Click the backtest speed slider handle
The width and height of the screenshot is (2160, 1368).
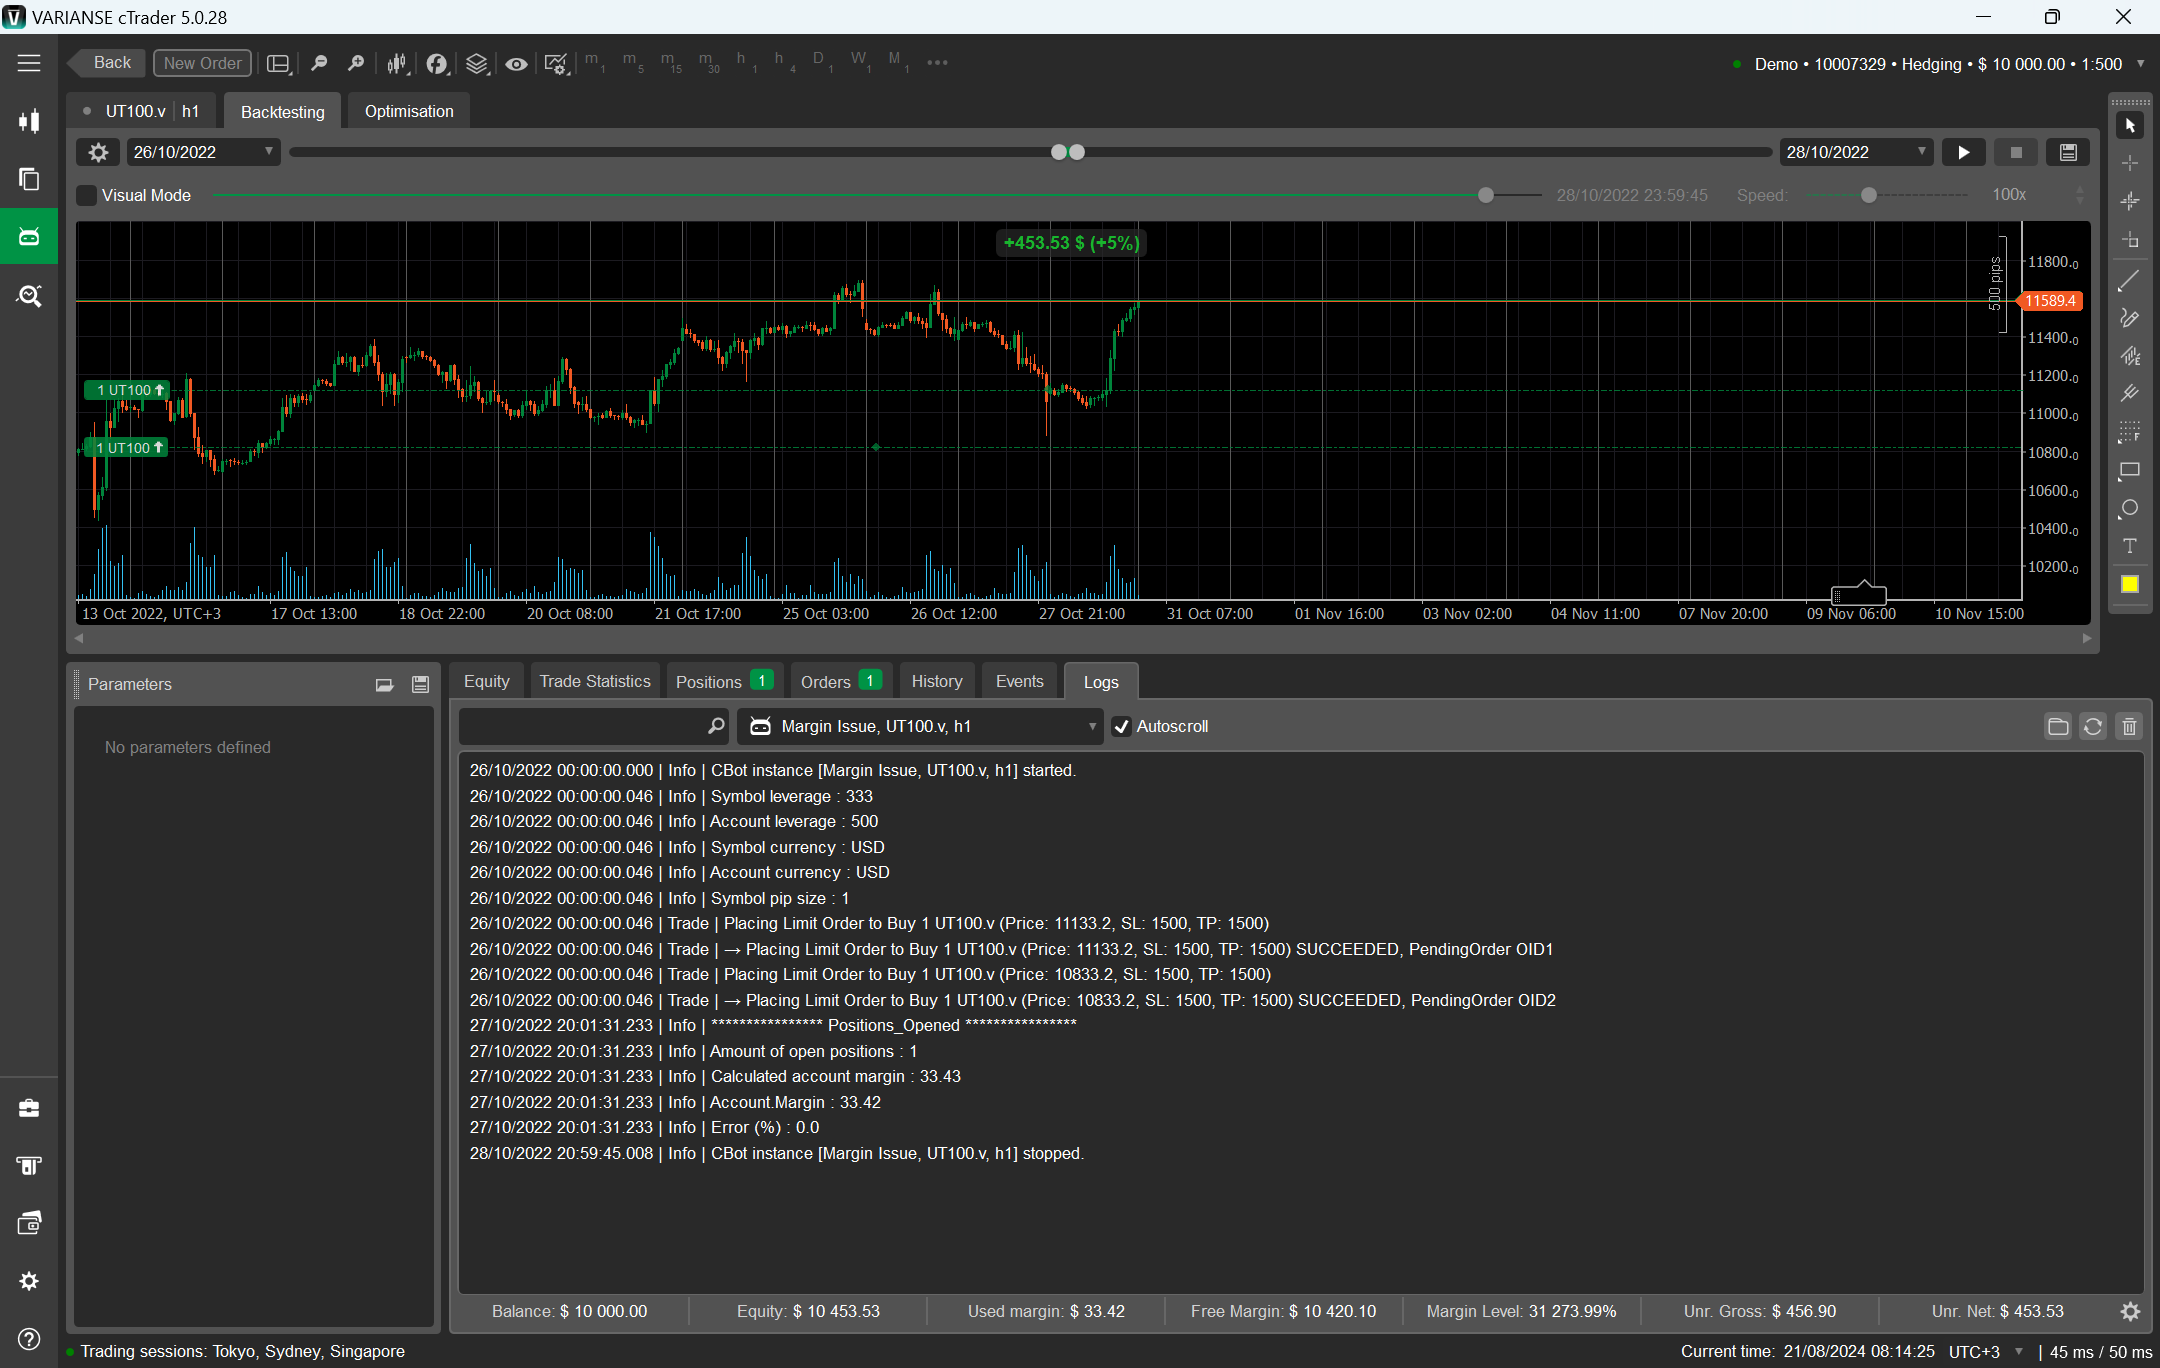coord(1869,195)
